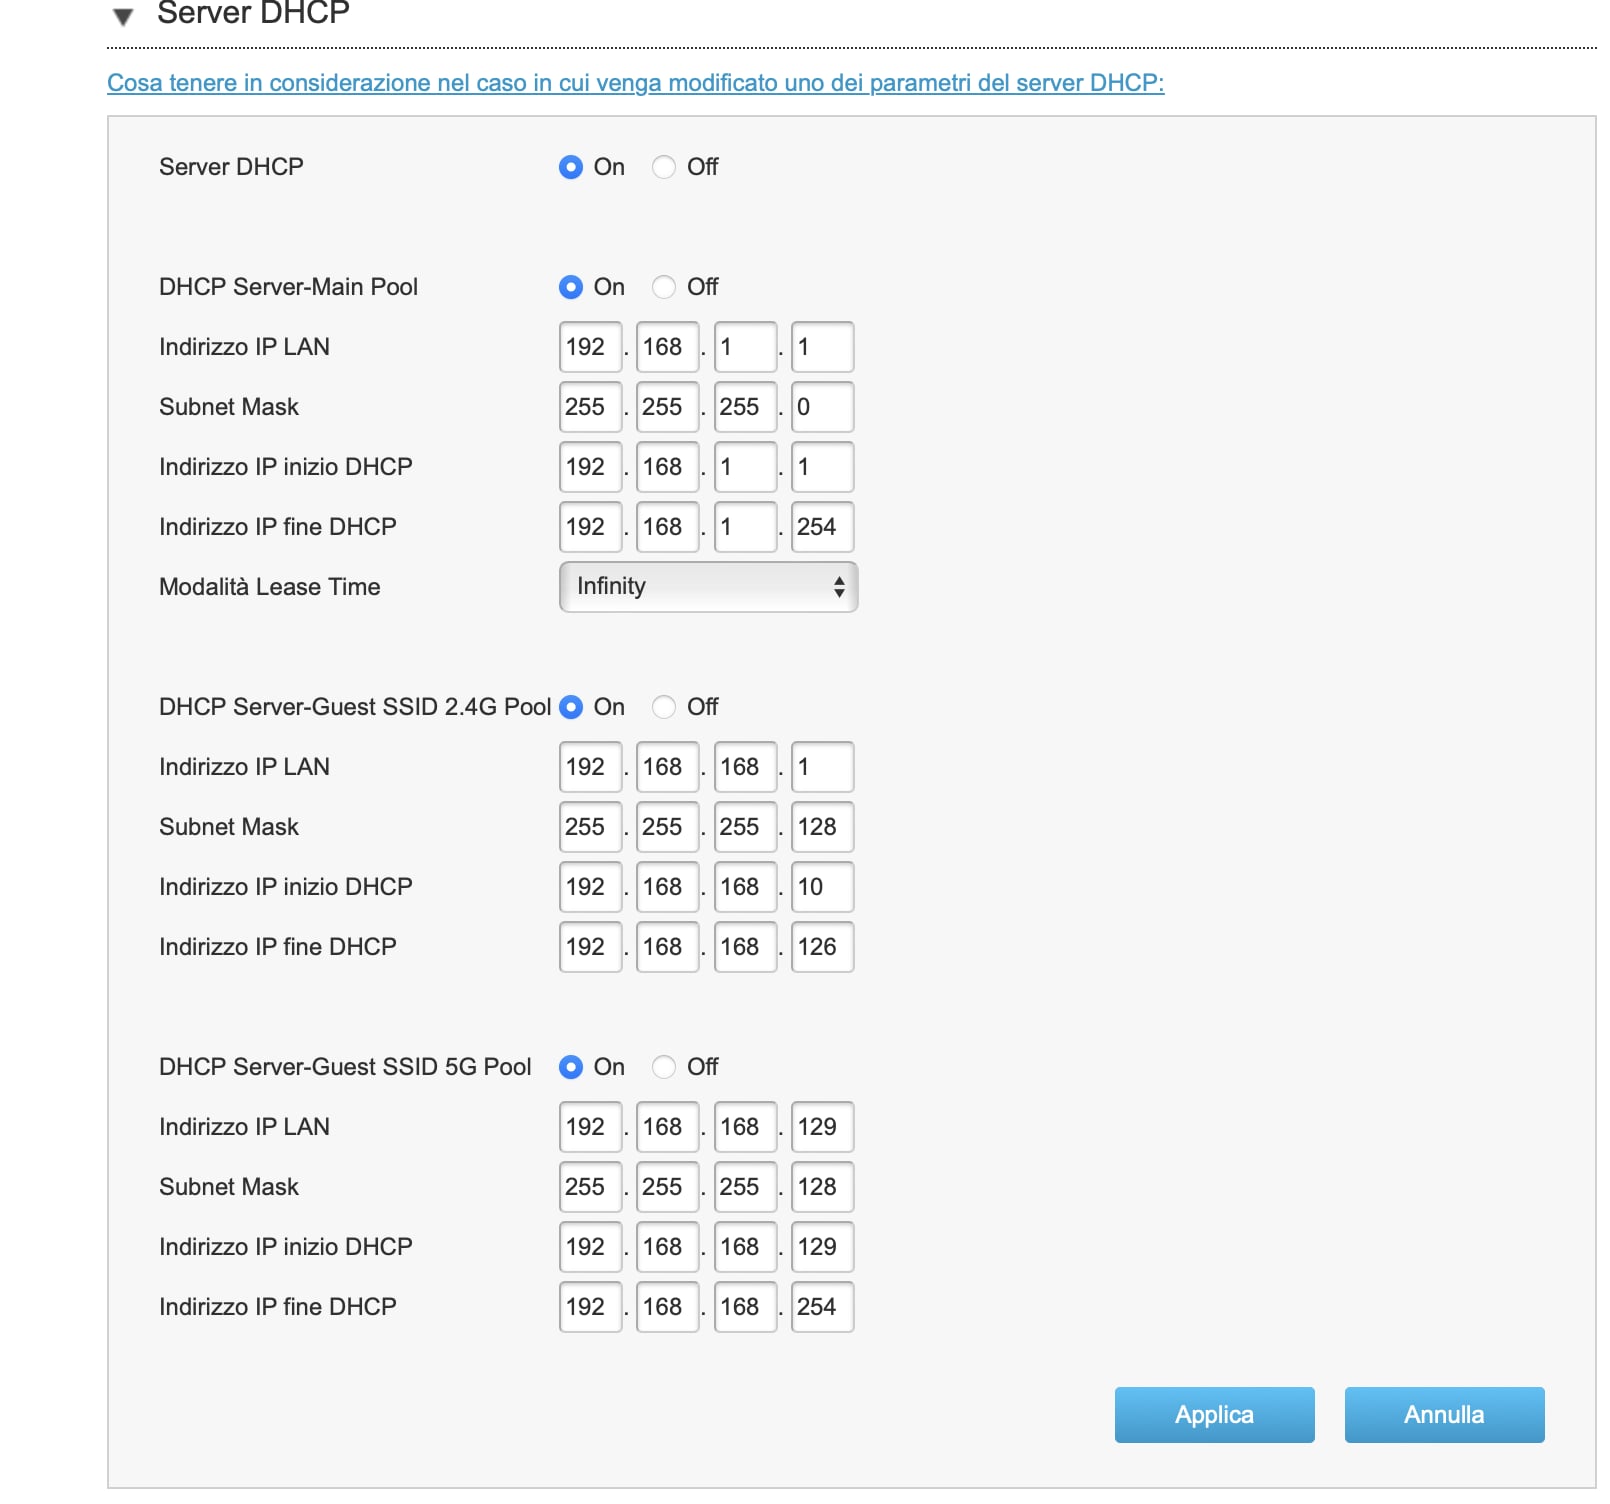Open the Modalità Lease Time dropdown
The image size is (1610, 1504).
click(709, 587)
